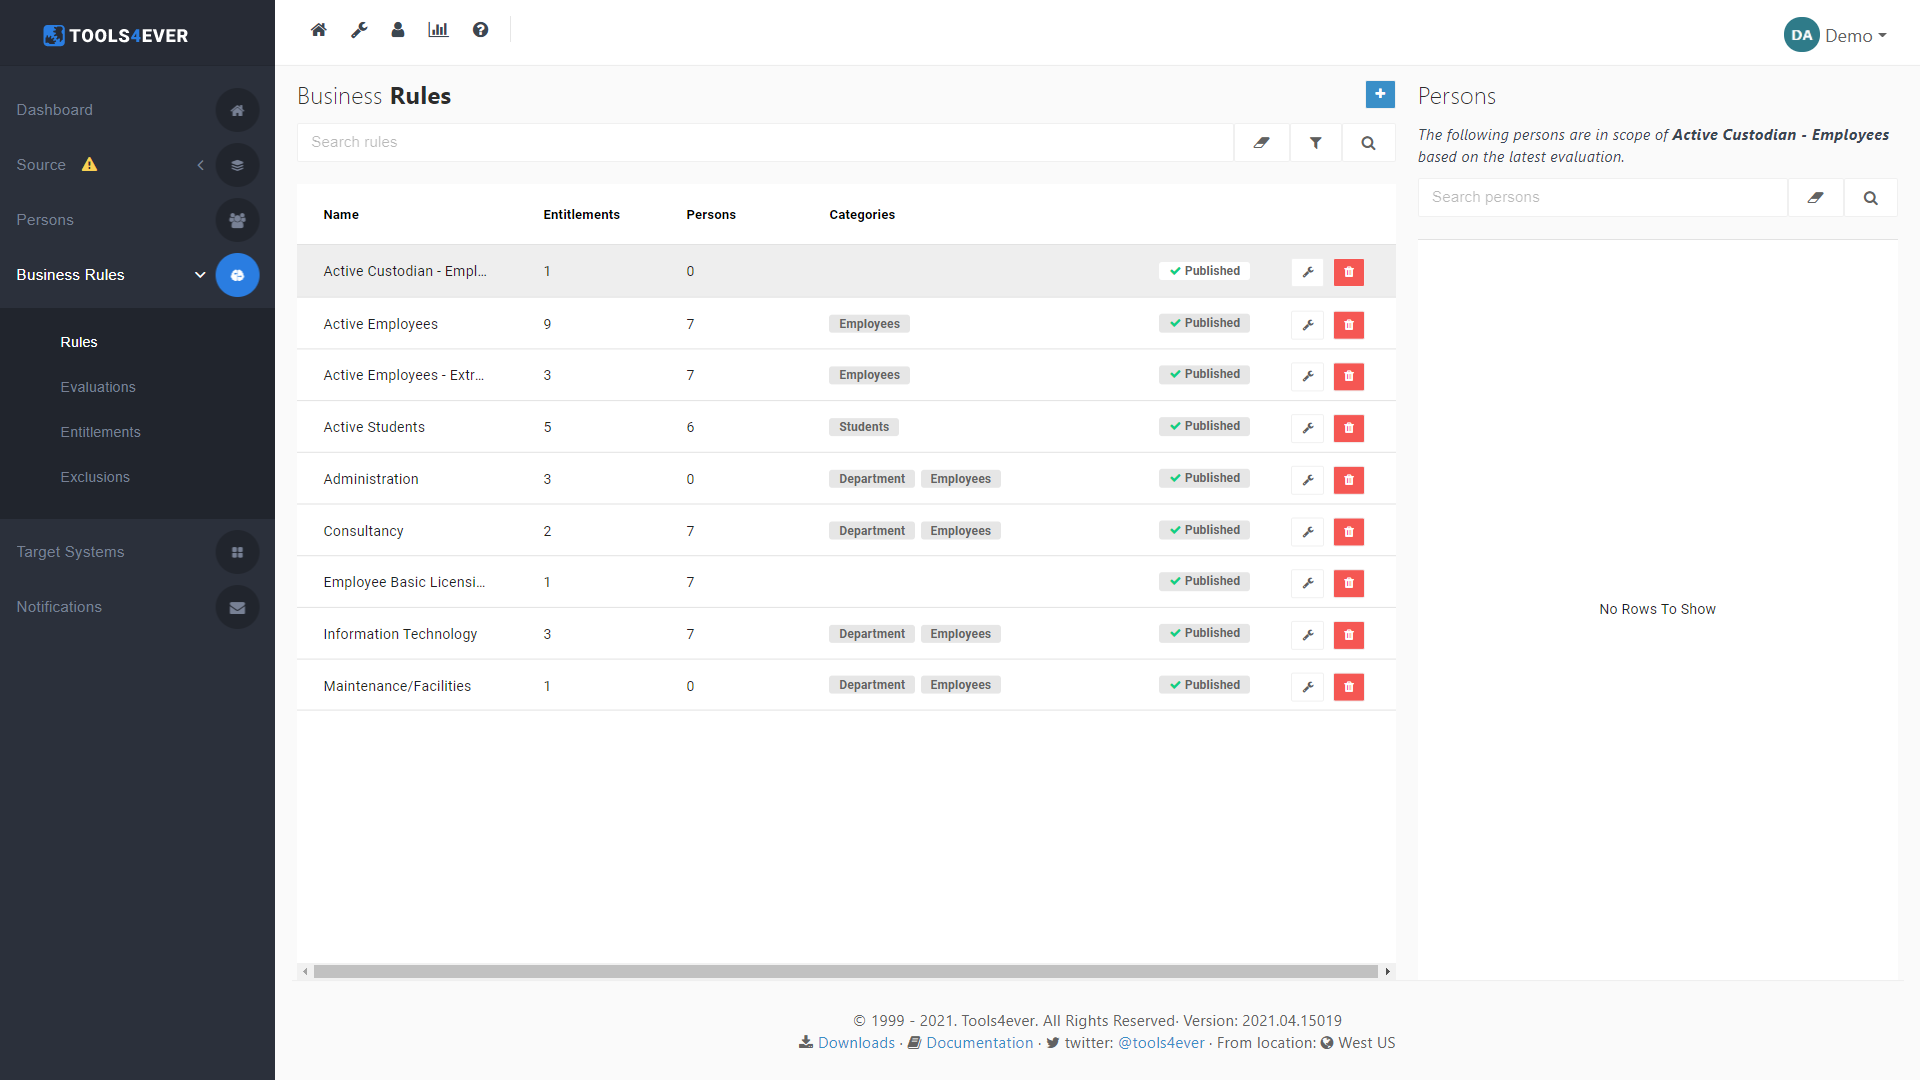The image size is (1920, 1080).
Task: Click the Target Systems sidebar icon
Action: 237,552
